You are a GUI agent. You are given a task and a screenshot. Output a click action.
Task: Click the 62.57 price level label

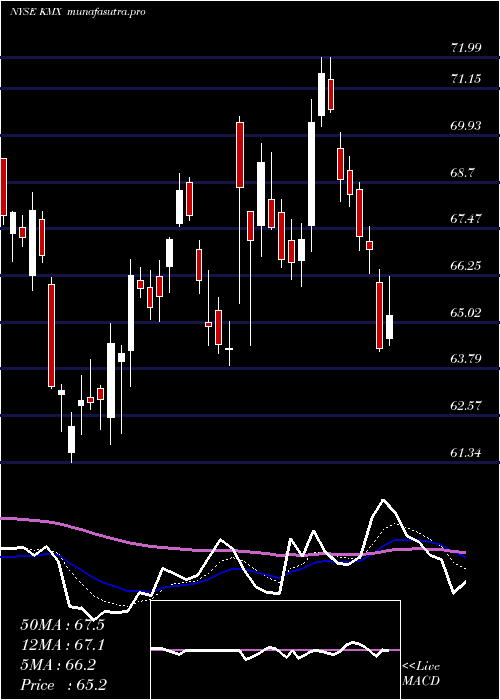click(466, 406)
